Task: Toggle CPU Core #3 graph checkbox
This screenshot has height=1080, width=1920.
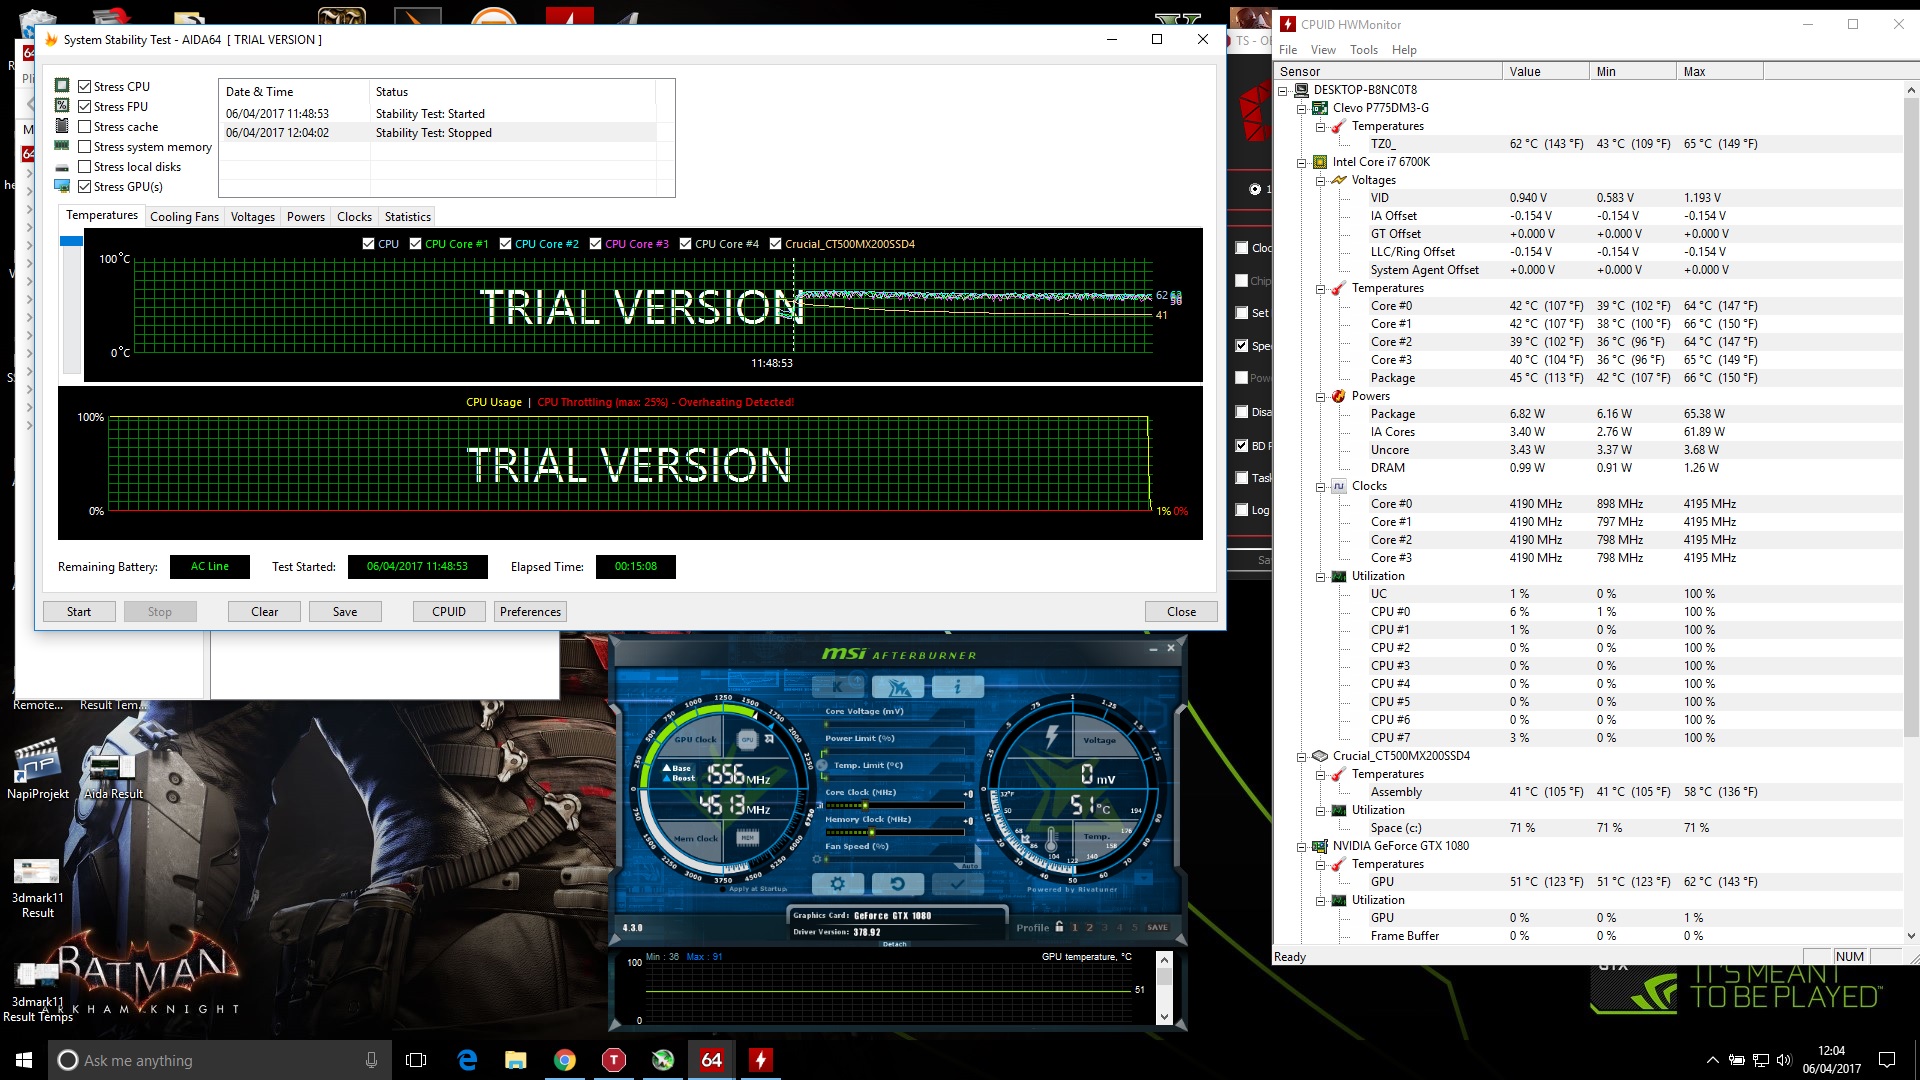Action: (596, 244)
